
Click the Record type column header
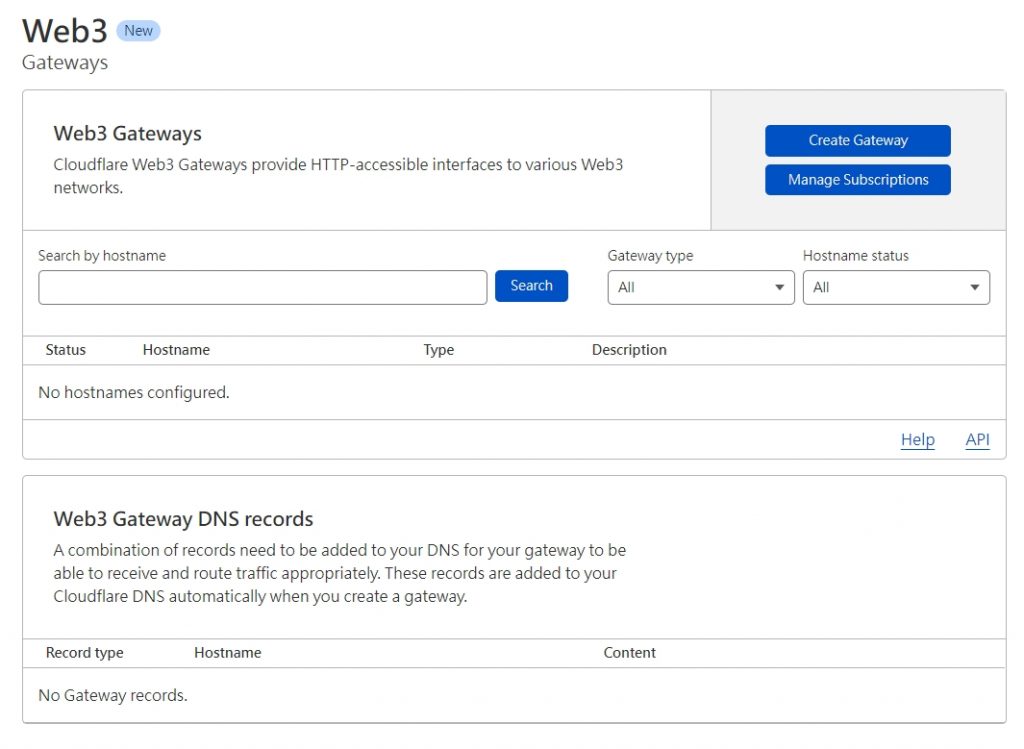point(85,653)
